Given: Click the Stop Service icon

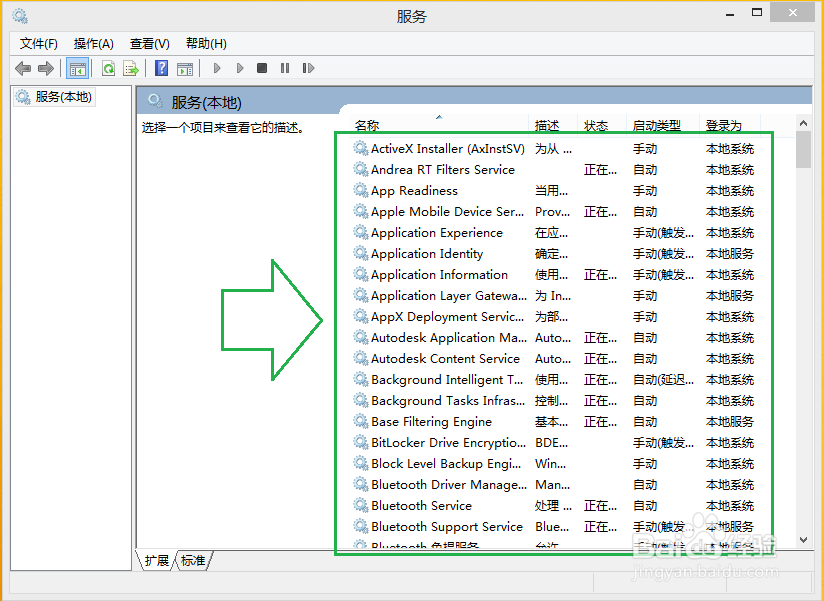Looking at the screenshot, I should [262, 68].
